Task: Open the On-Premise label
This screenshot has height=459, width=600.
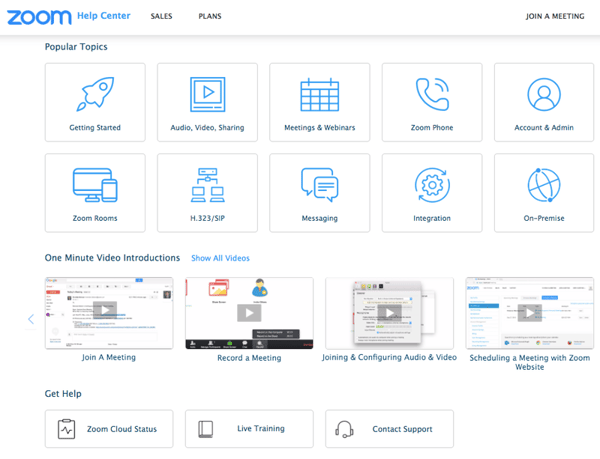Action: pos(544,218)
